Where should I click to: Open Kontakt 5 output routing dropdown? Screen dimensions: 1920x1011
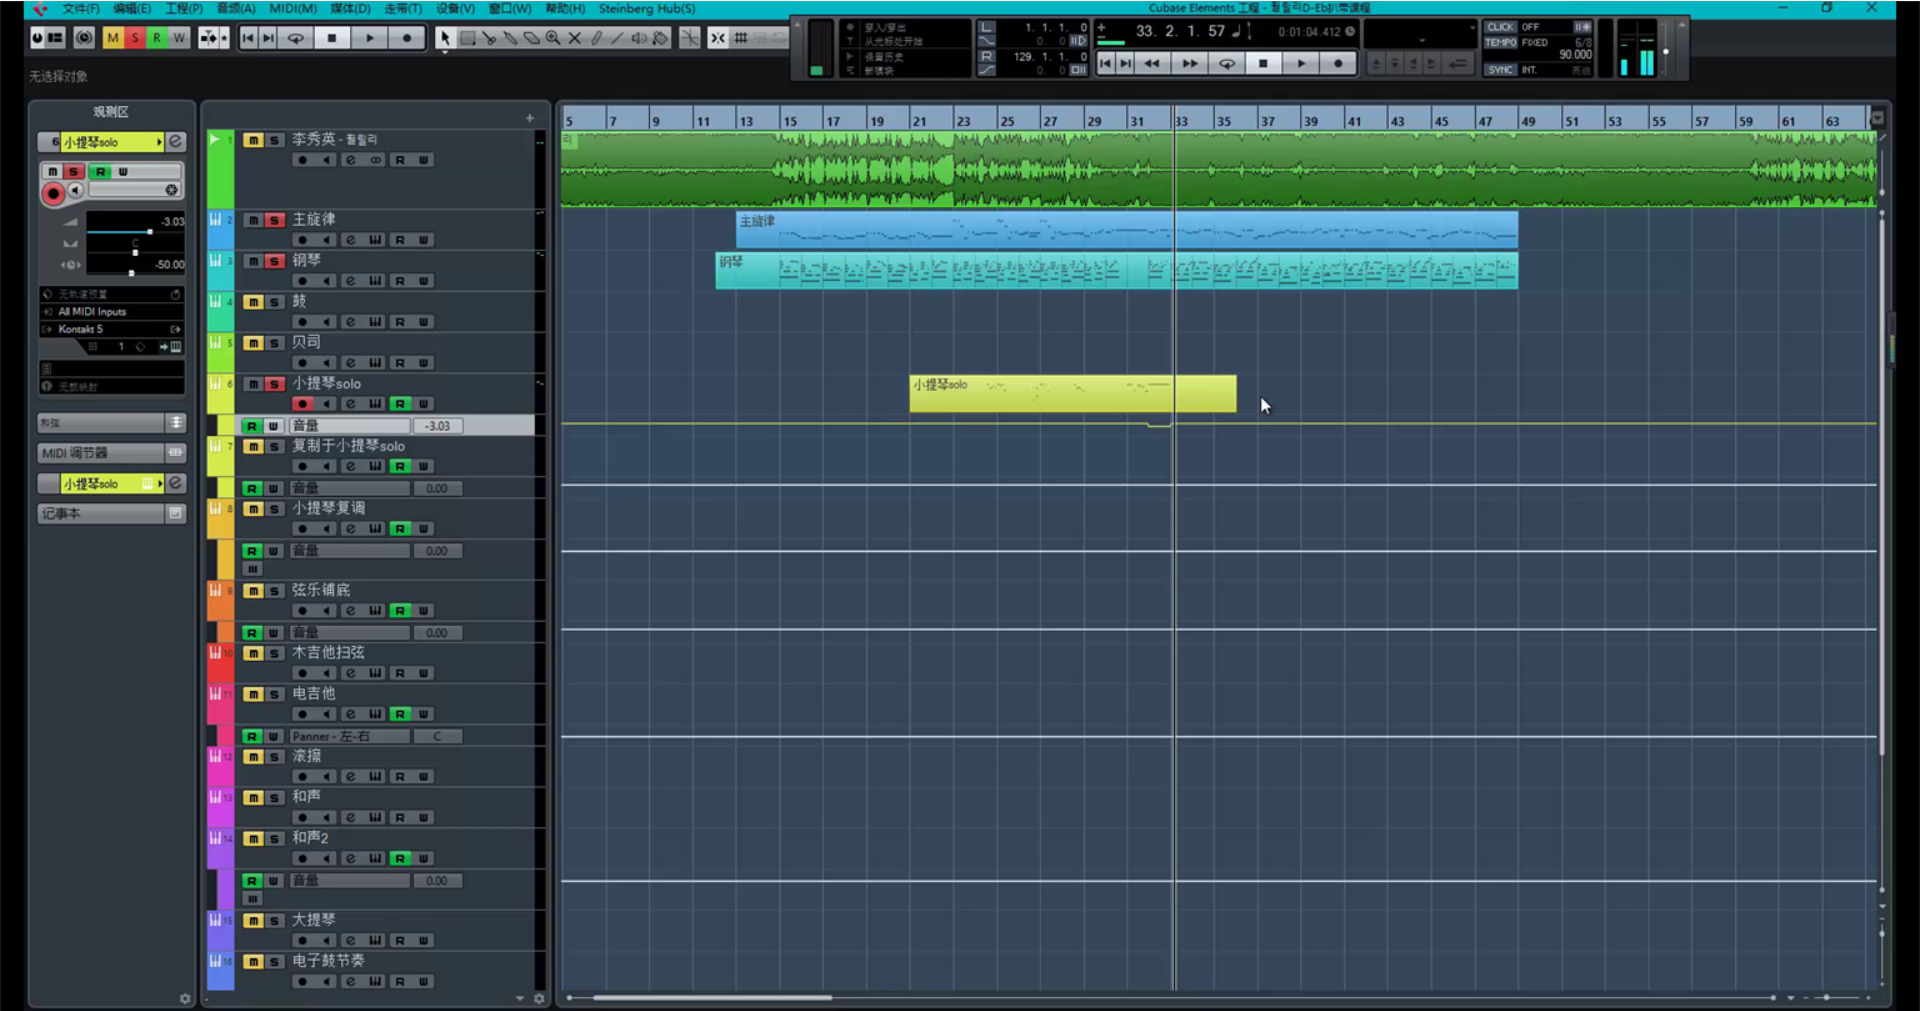pos(110,329)
